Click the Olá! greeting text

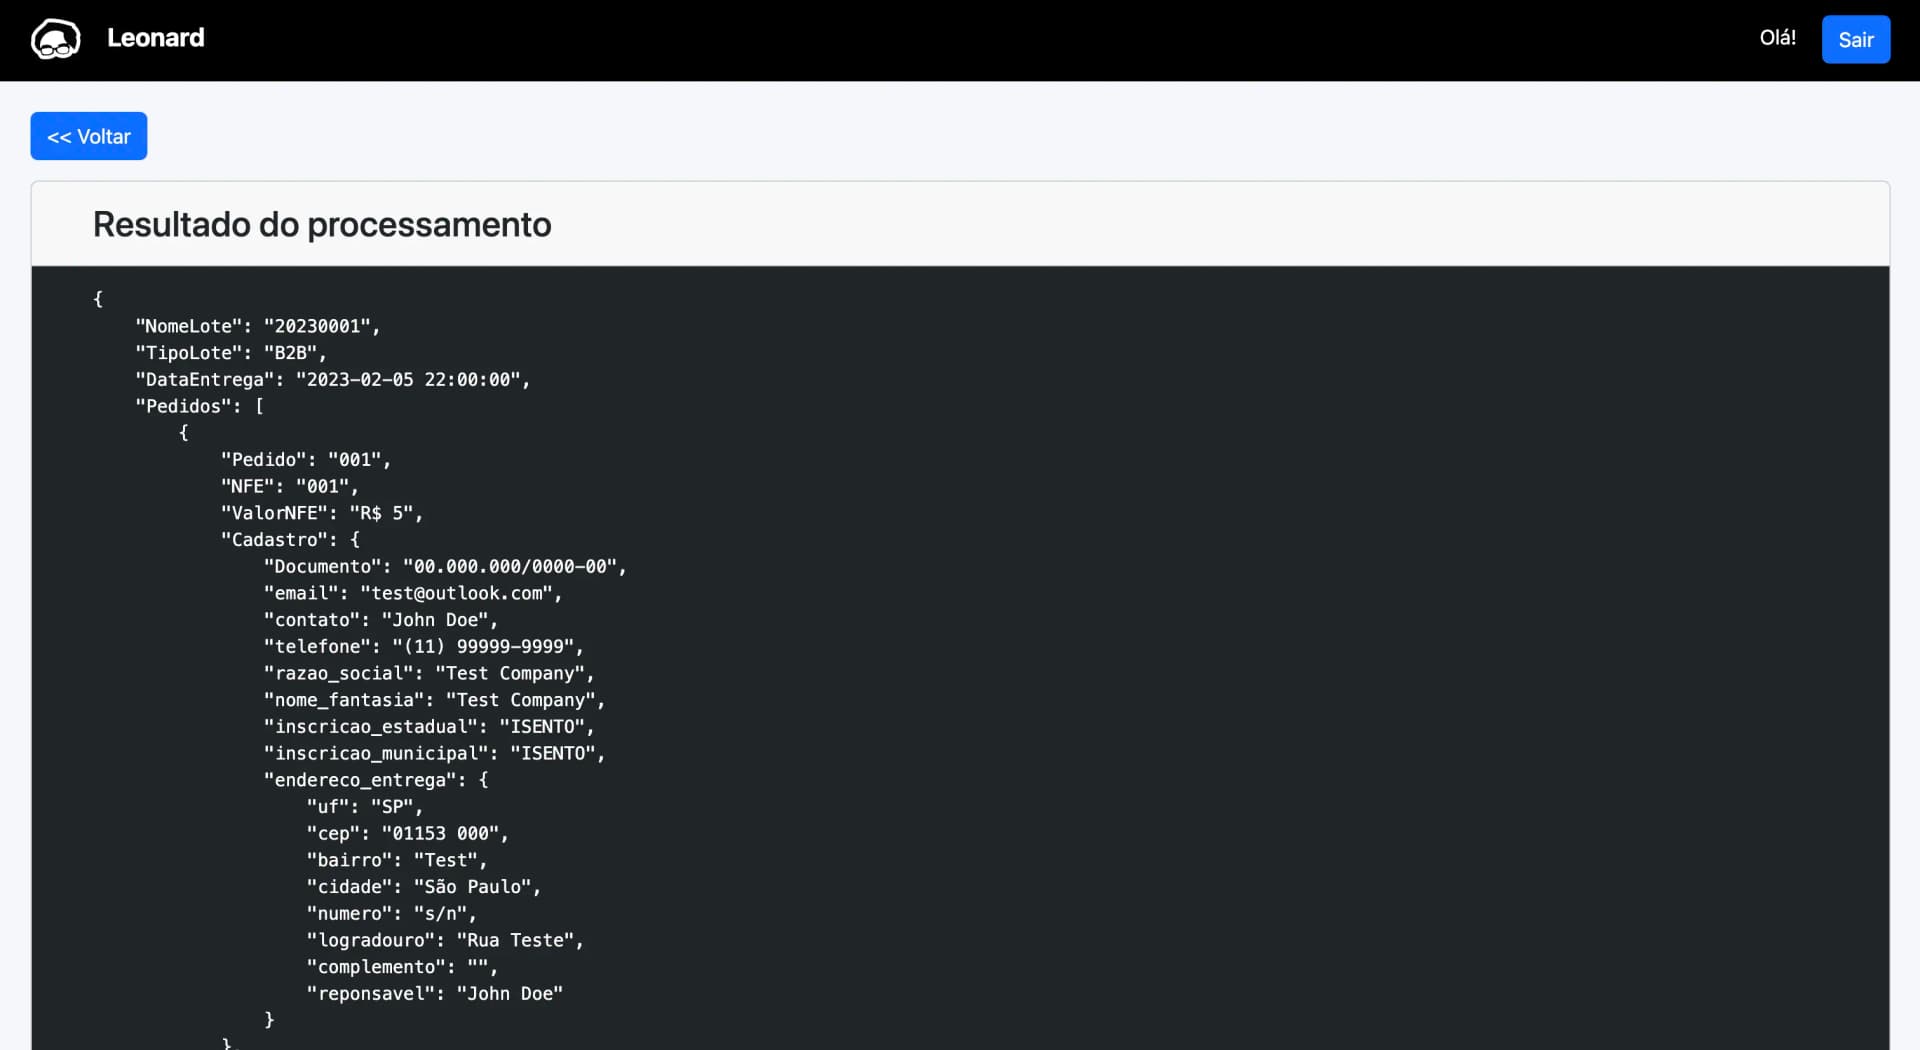(x=1778, y=37)
